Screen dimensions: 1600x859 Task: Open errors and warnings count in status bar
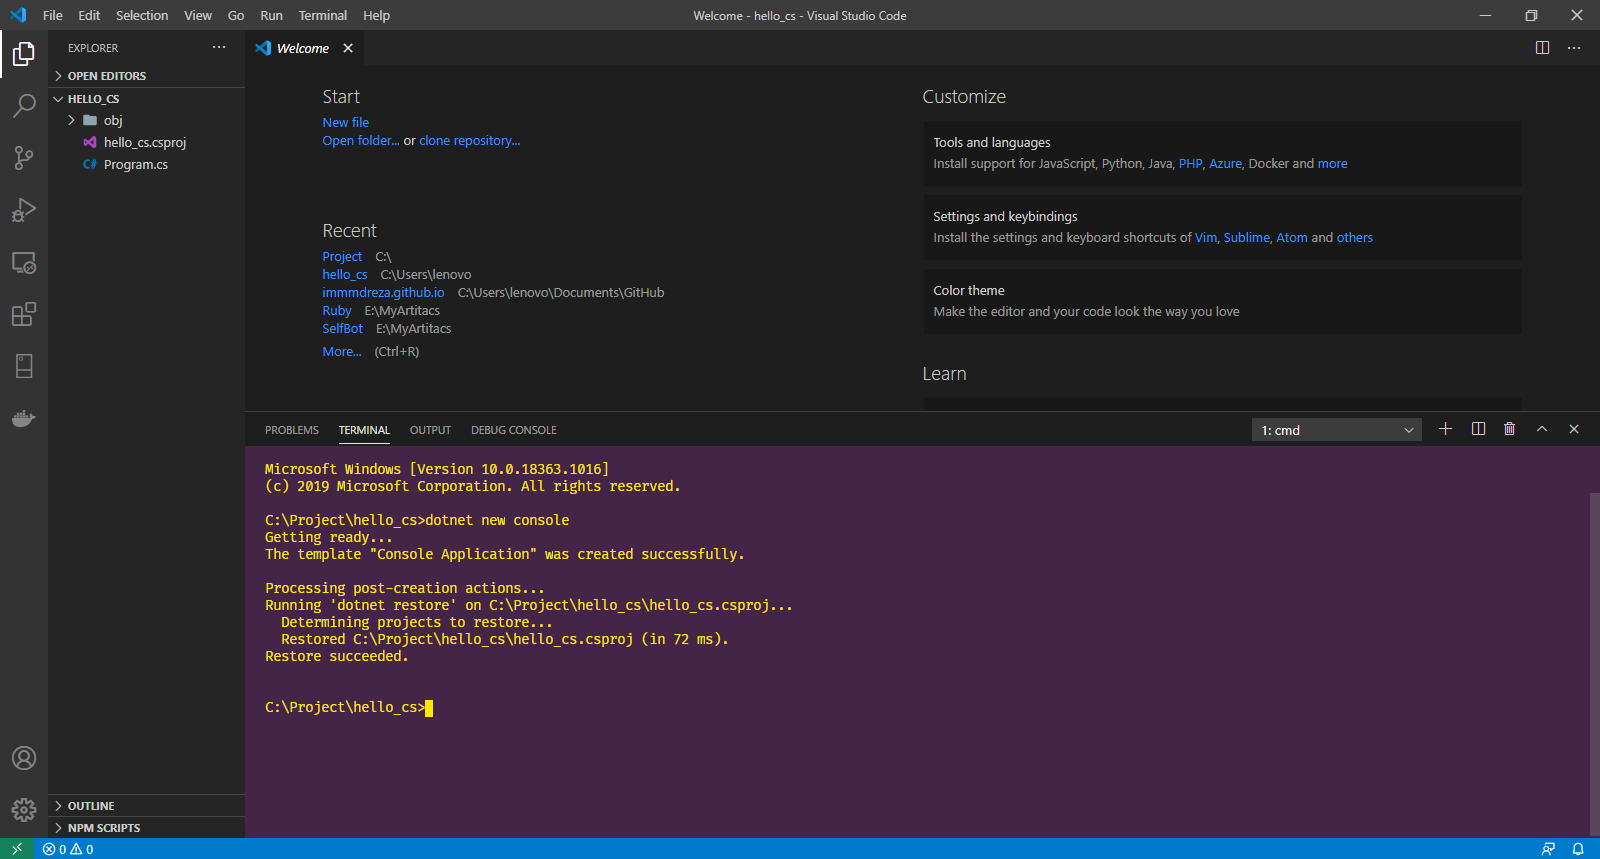(68, 849)
